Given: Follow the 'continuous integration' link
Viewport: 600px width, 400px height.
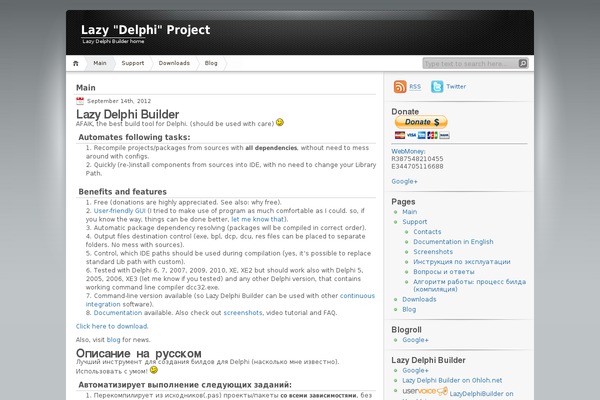Looking at the screenshot, I should 357,296.
